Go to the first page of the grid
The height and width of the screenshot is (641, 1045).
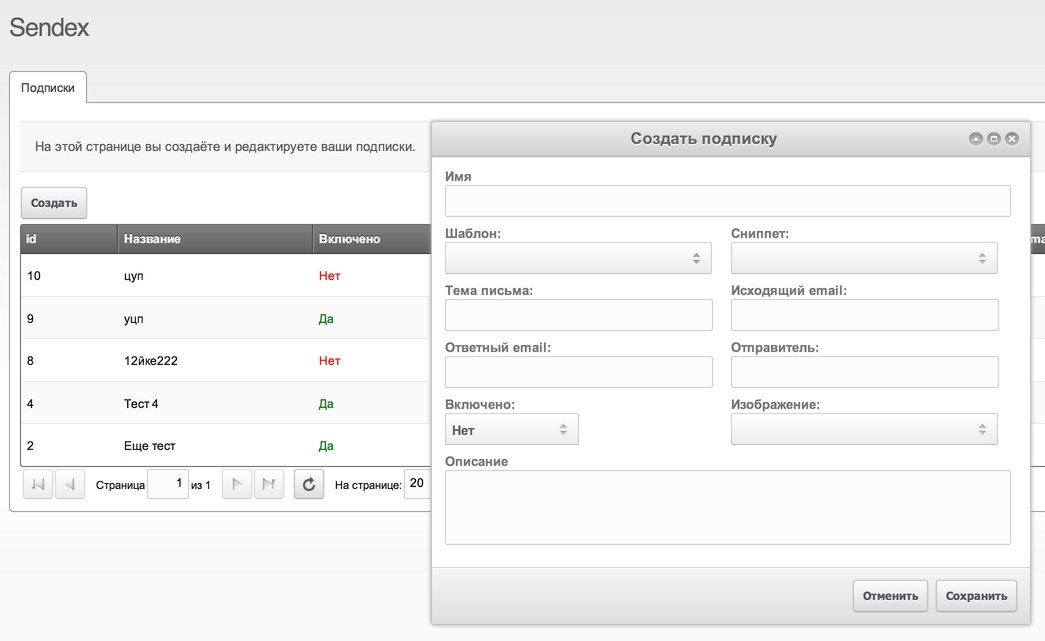(38, 484)
